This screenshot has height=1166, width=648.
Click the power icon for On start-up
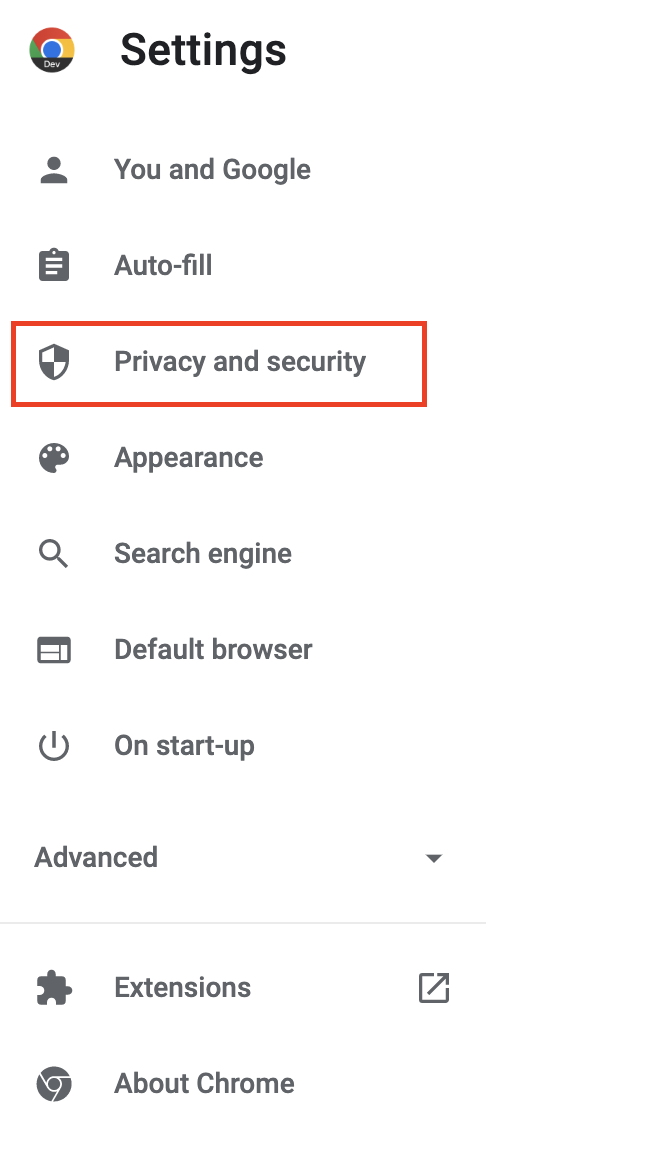(54, 746)
